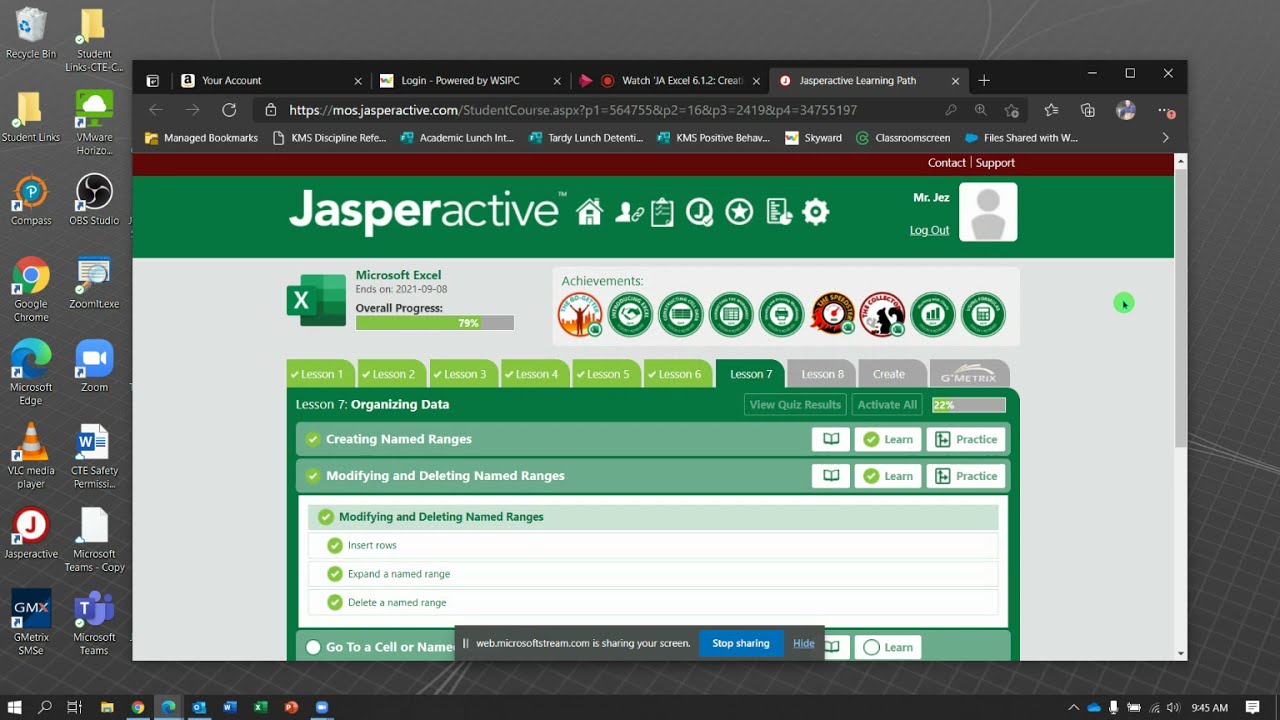This screenshot has height=720, width=1280.
Task: Open the Jasperactive home icon
Action: click(x=590, y=212)
